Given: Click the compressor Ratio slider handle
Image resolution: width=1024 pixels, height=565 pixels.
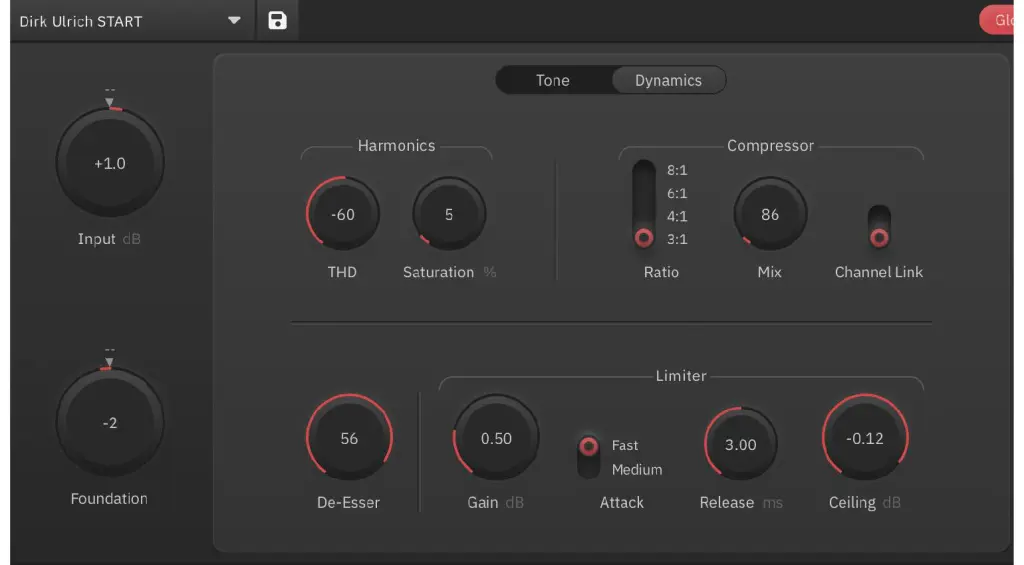Looking at the screenshot, I should coord(644,238).
